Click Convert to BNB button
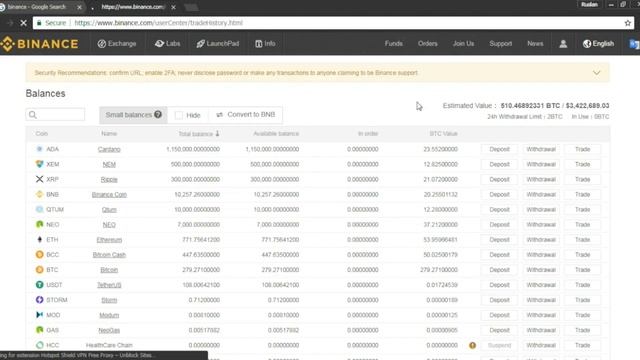This screenshot has height=360, width=640. pos(246,115)
